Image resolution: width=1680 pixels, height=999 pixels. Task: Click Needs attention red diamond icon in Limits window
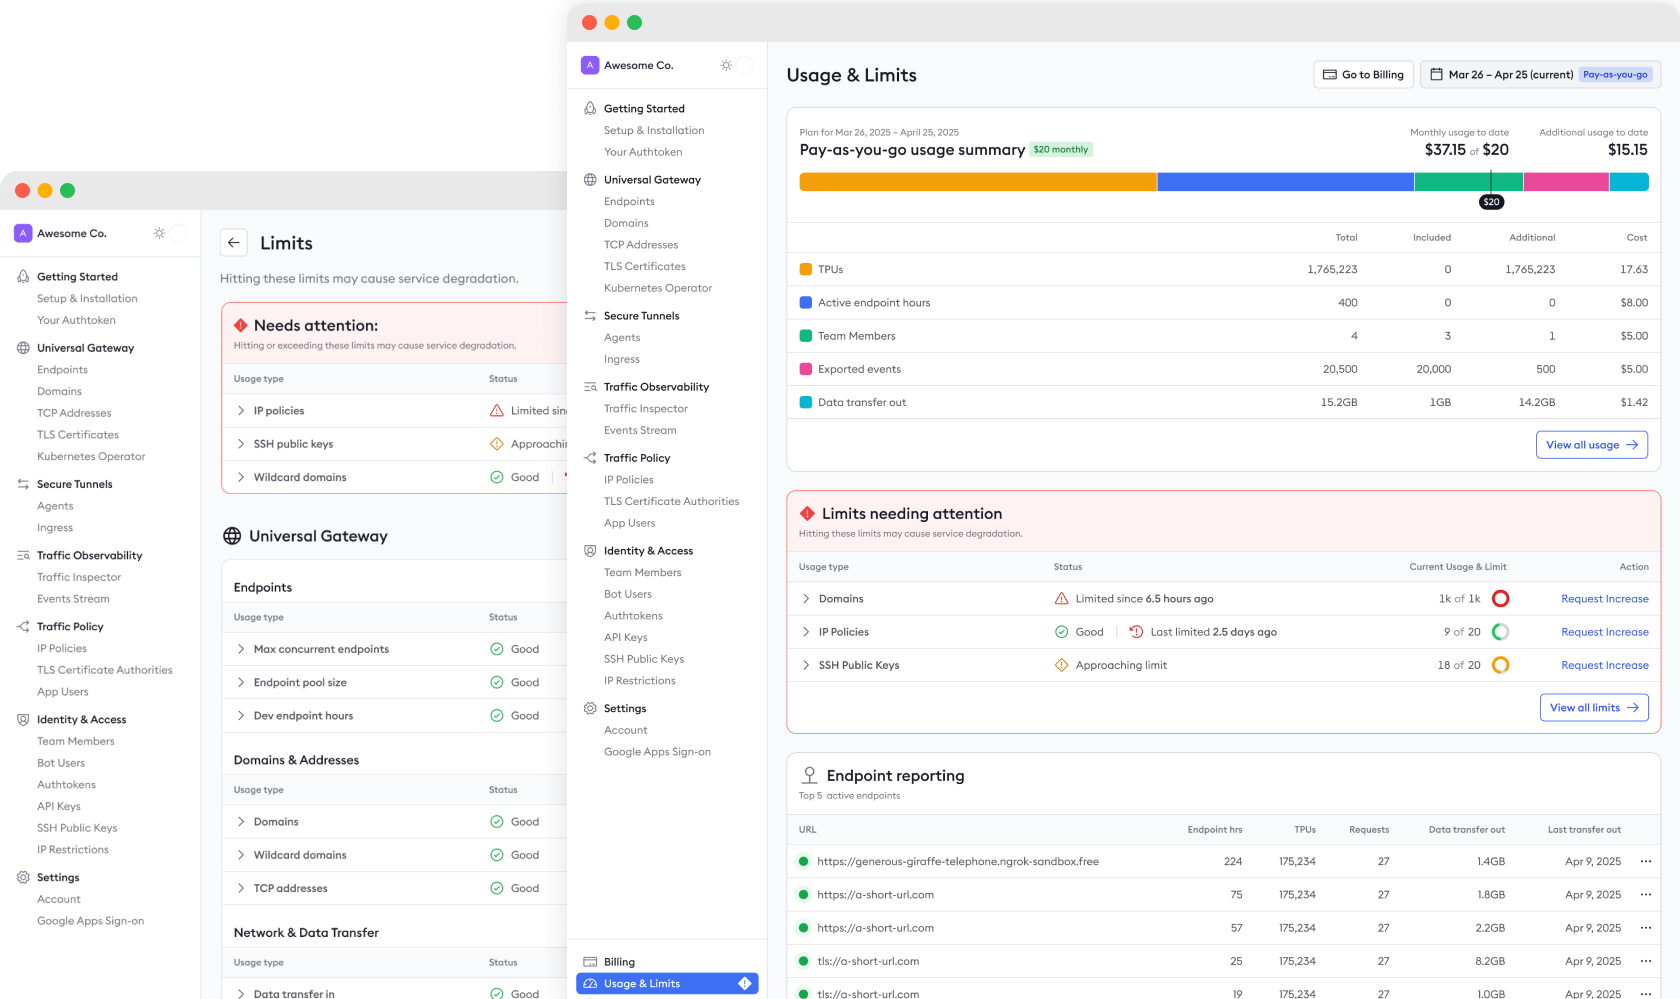tap(241, 325)
